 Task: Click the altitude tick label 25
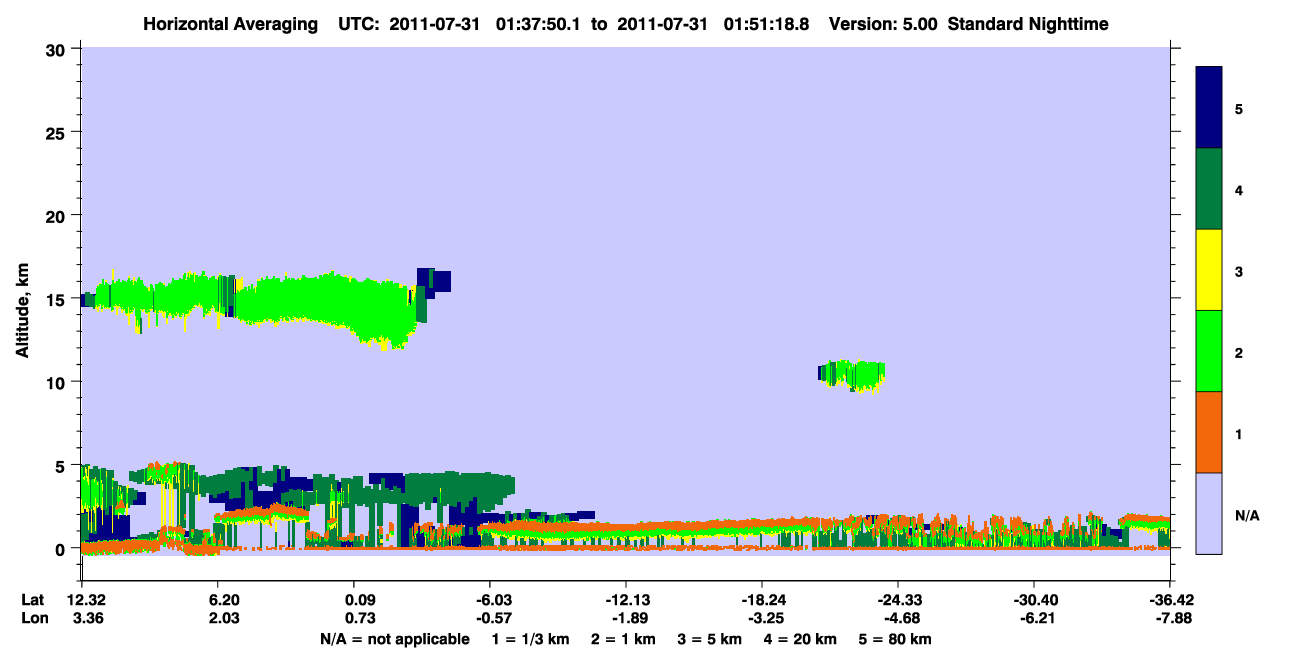(x=57, y=132)
